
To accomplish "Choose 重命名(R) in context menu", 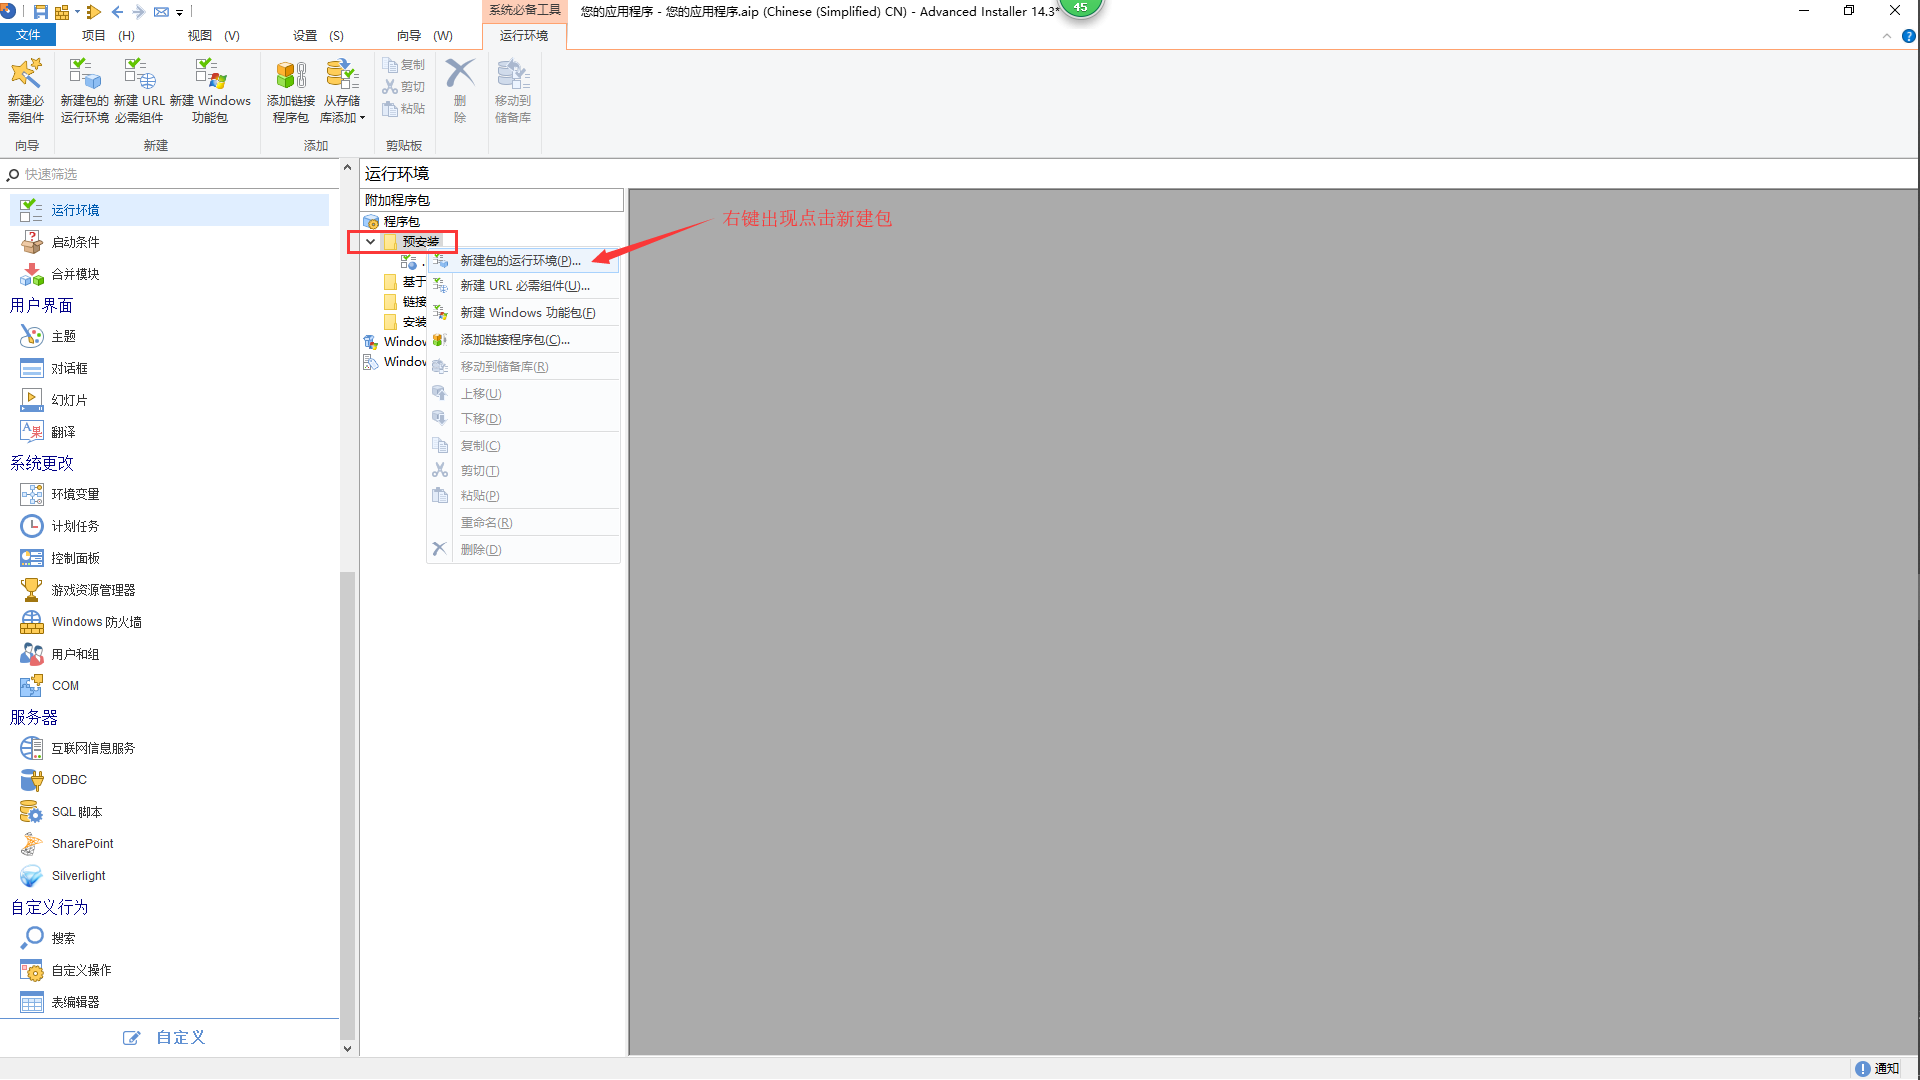I will tap(486, 523).
